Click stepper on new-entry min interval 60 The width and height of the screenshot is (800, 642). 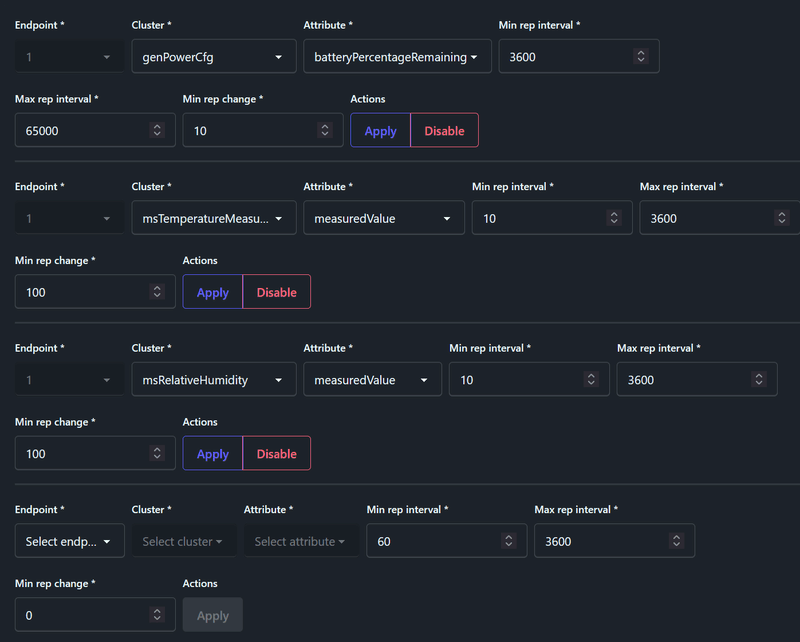(508, 541)
